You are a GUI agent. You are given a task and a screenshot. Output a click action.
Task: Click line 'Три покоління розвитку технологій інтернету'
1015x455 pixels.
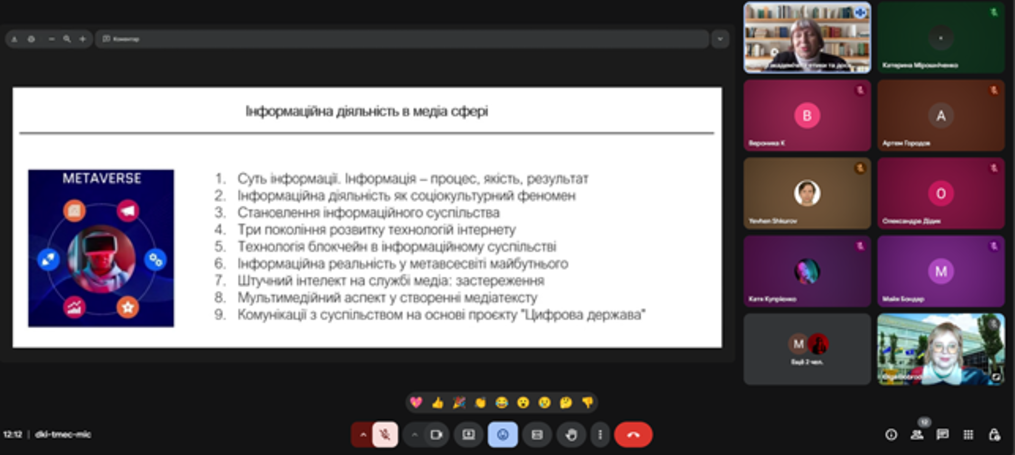point(377,230)
